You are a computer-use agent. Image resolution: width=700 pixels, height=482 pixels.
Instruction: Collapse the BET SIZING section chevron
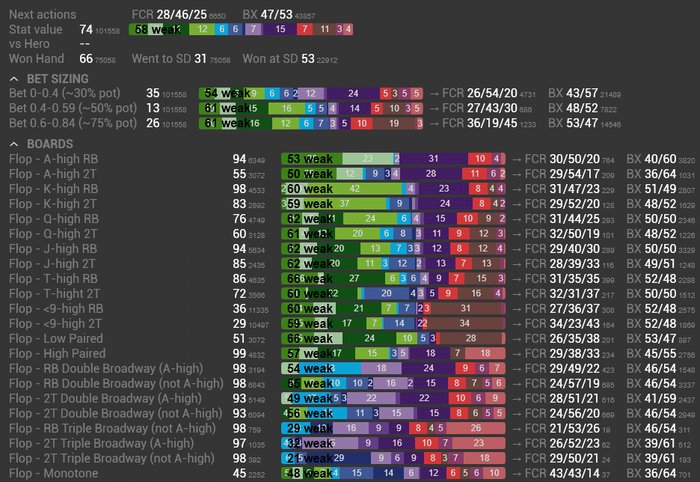click(x=13, y=78)
